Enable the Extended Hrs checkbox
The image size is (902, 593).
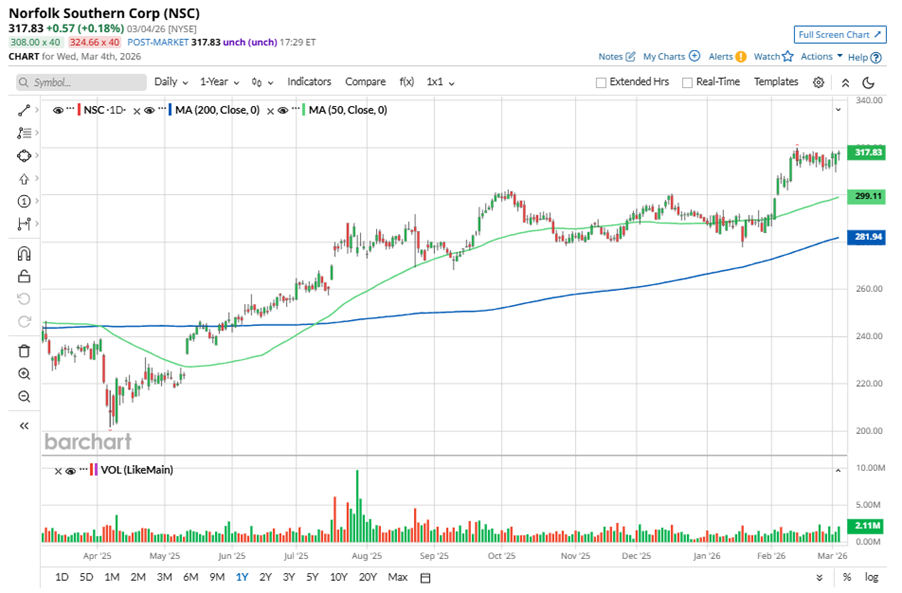point(601,83)
